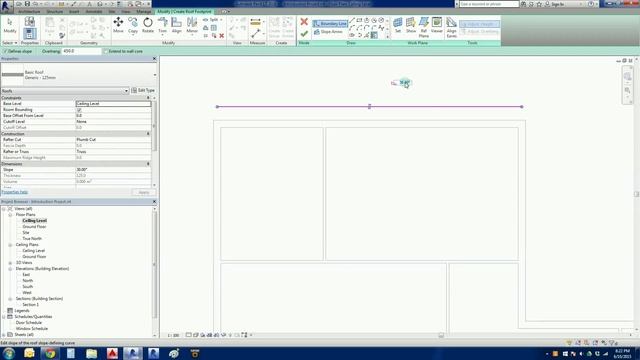Open the Annotate ribbon tab
Screen dimensions: 640x360
coord(94,11)
